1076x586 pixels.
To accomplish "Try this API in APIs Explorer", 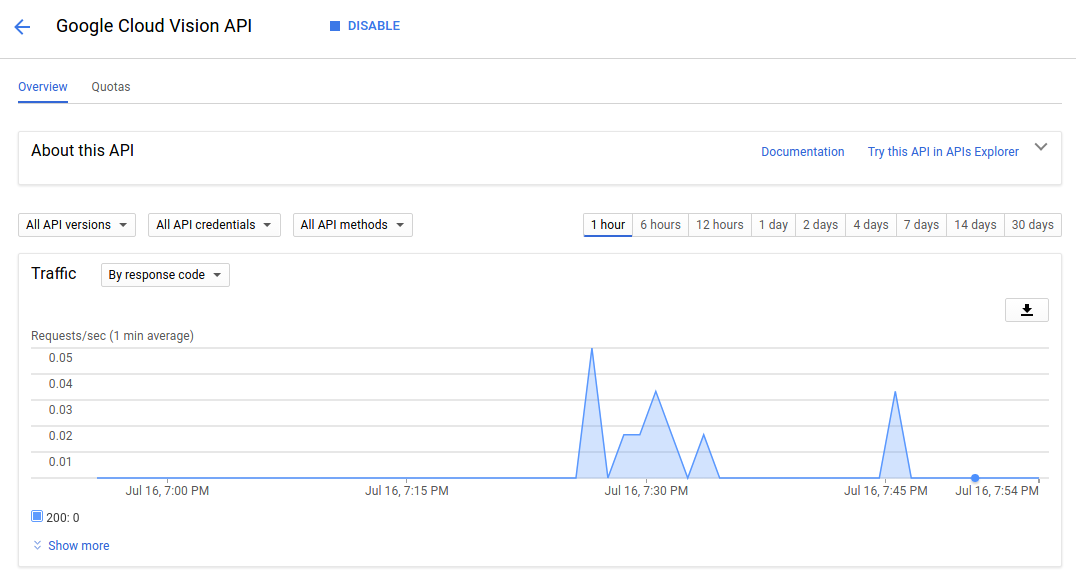I will (x=943, y=152).
